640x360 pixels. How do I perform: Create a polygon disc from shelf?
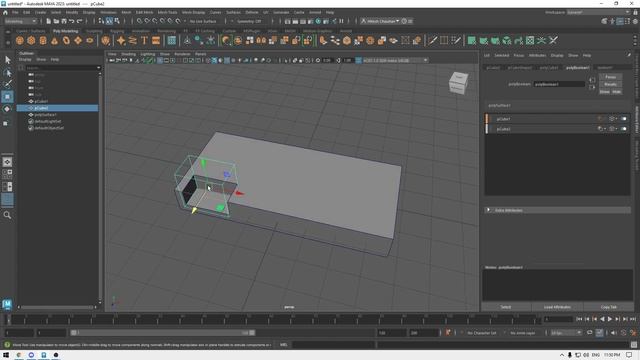point(90,40)
